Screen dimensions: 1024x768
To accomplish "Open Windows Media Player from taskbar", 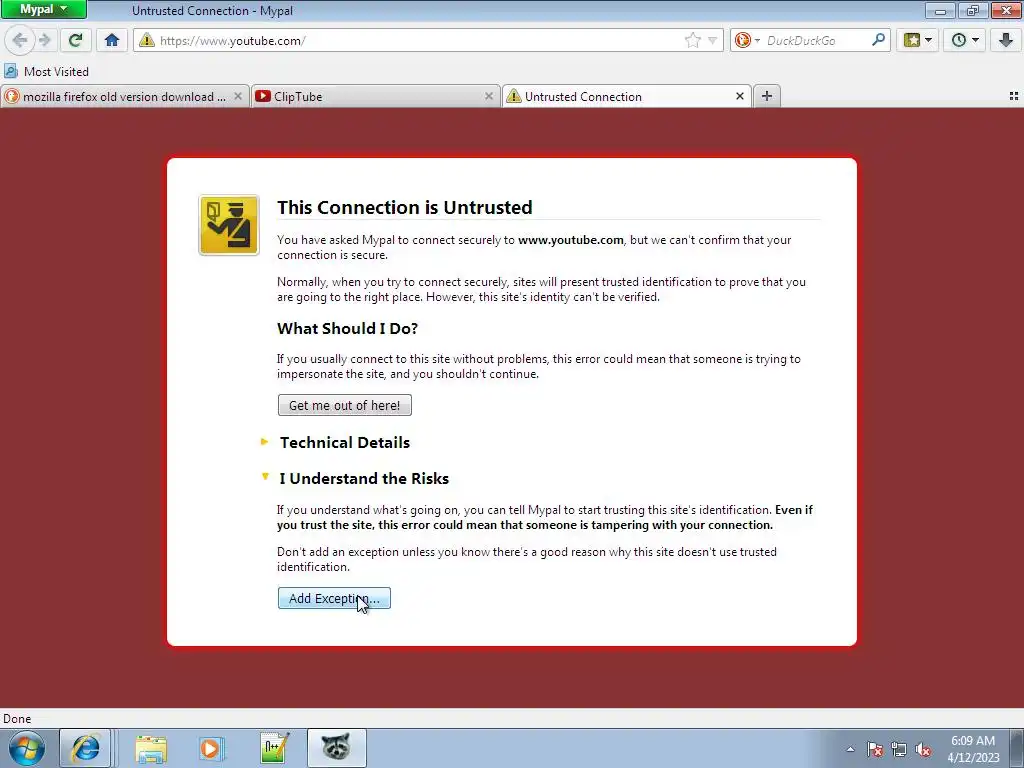I will (x=212, y=748).
